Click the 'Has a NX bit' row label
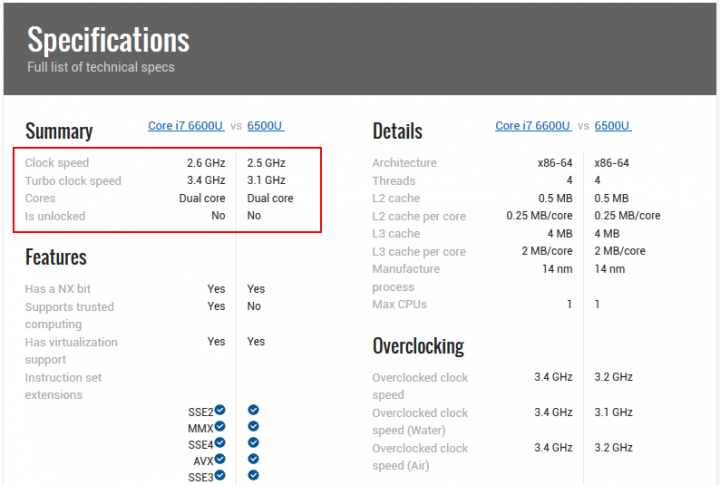 [58, 289]
